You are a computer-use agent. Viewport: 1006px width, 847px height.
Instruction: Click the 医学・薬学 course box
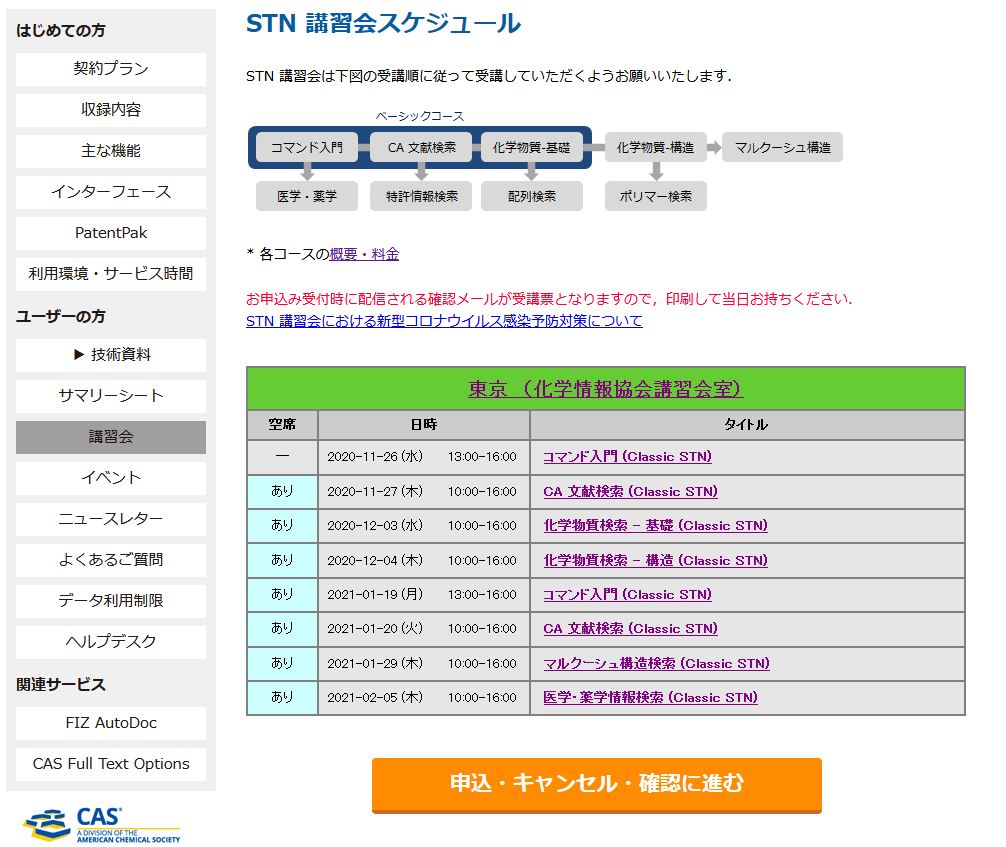pyautogui.click(x=307, y=196)
